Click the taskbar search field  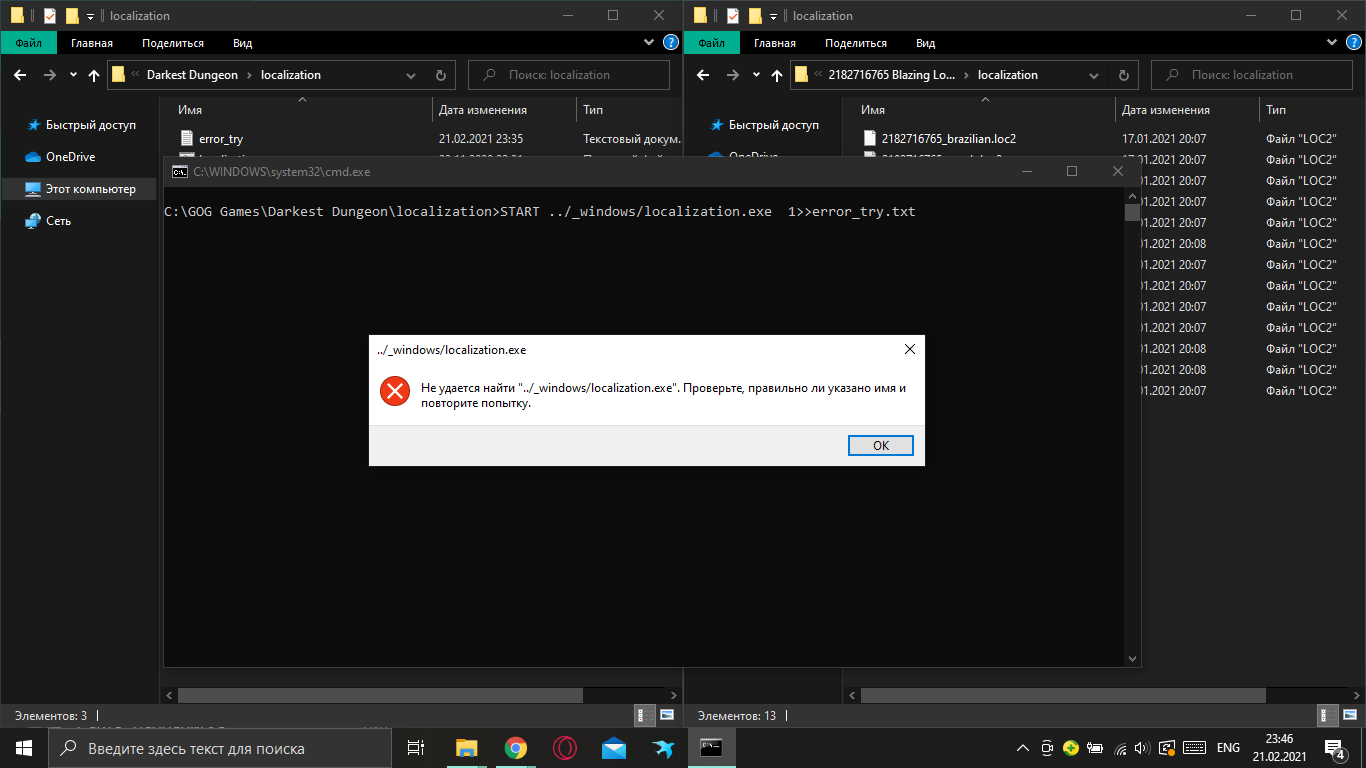click(220, 748)
